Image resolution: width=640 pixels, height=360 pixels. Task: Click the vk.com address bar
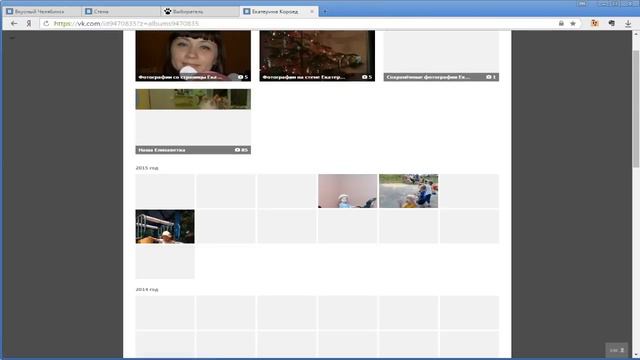(x=302, y=24)
